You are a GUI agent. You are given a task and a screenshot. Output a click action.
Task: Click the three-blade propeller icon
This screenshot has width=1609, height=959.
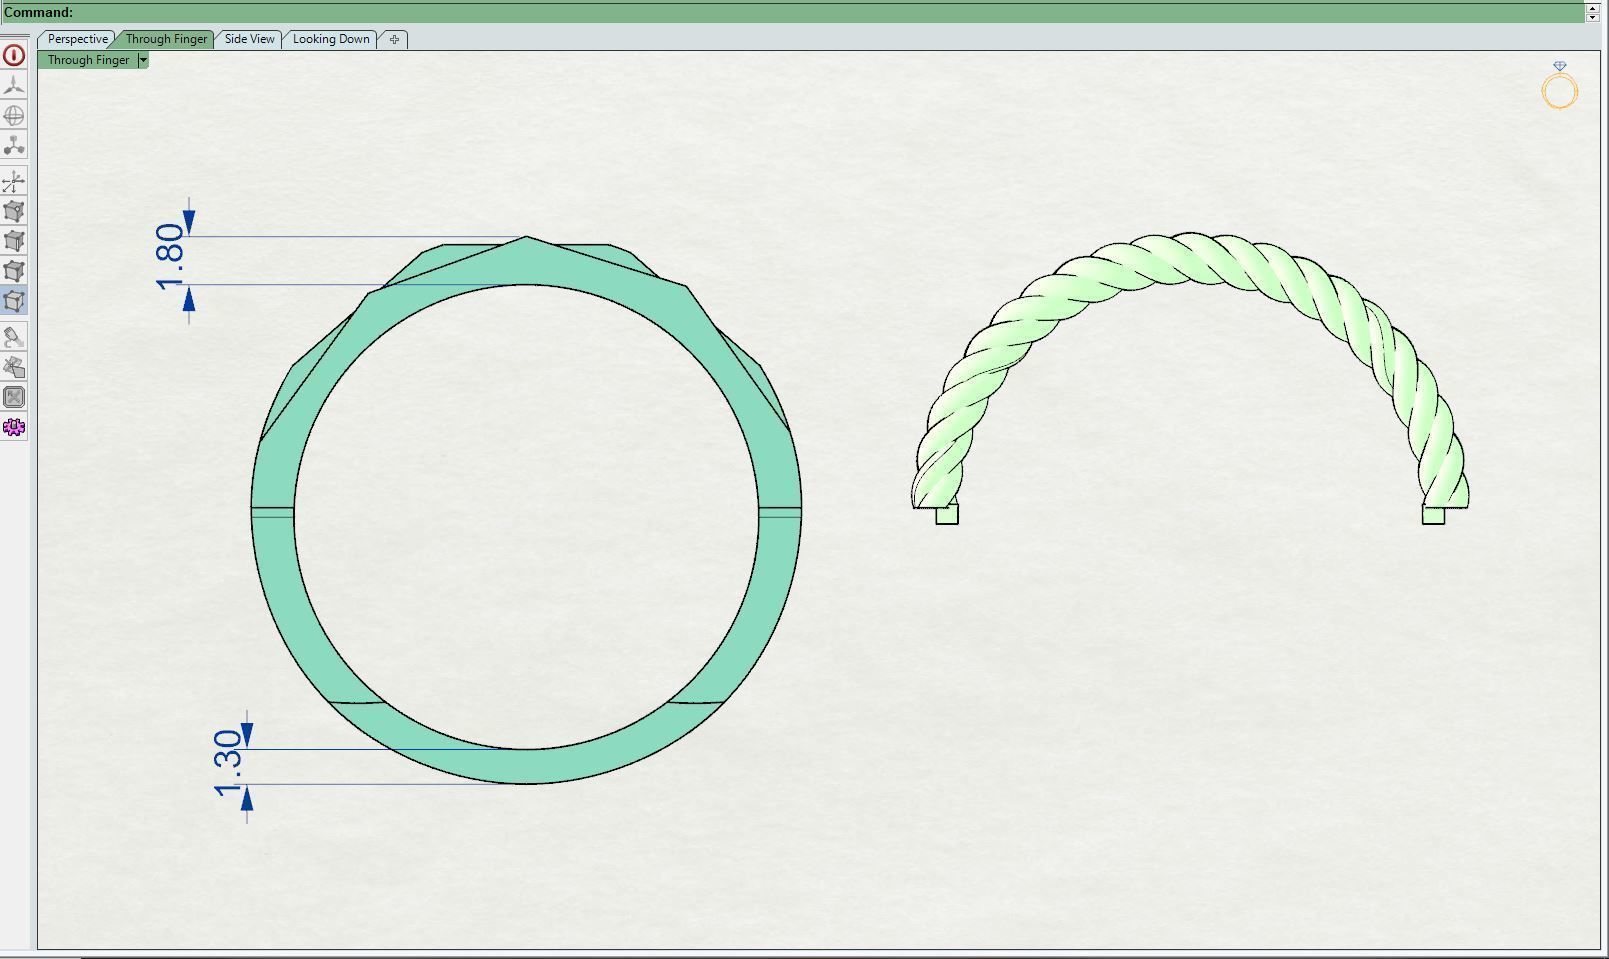[x=14, y=85]
